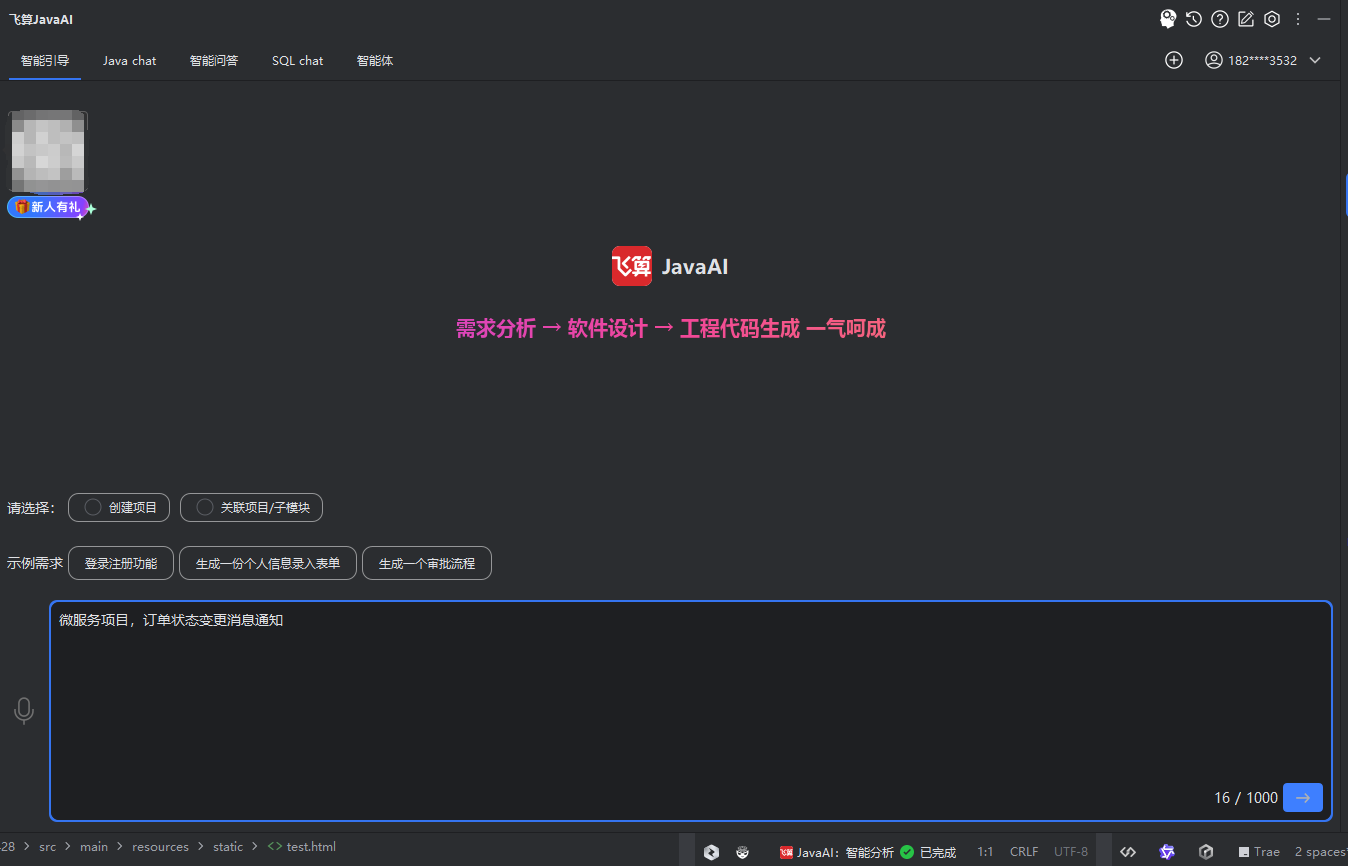
Task: Open the UTF-8 encoding selector
Action: tap(1071, 852)
